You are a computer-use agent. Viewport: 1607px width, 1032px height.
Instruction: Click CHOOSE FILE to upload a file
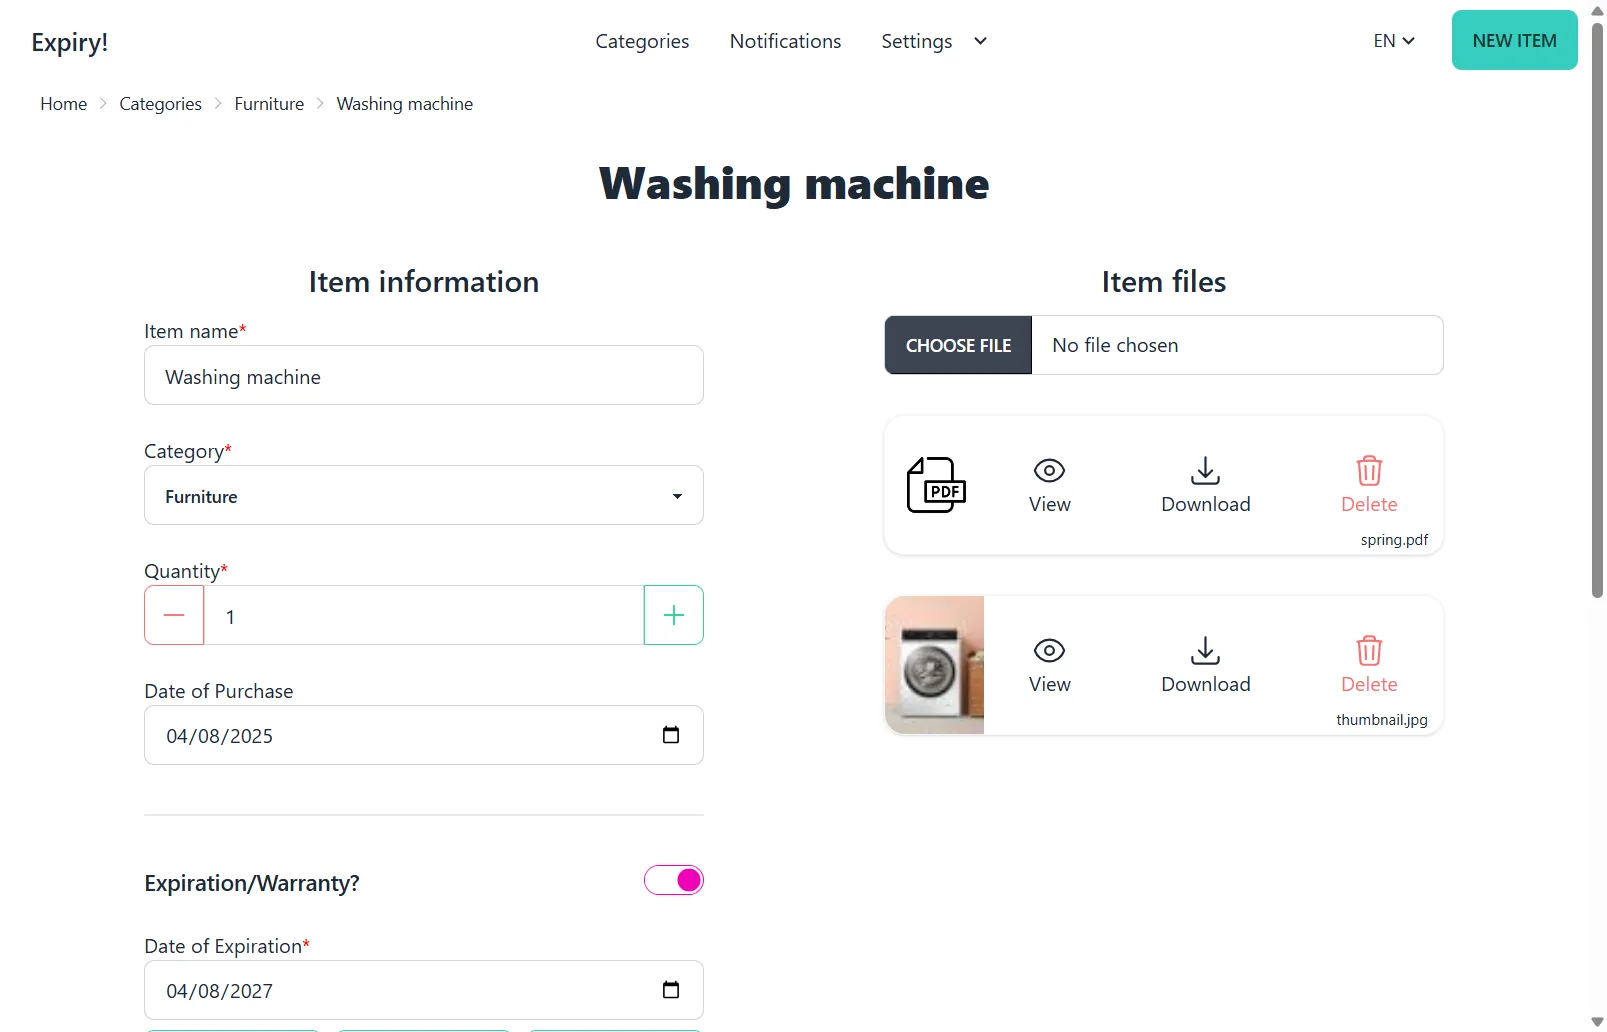pyautogui.click(x=957, y=345)
